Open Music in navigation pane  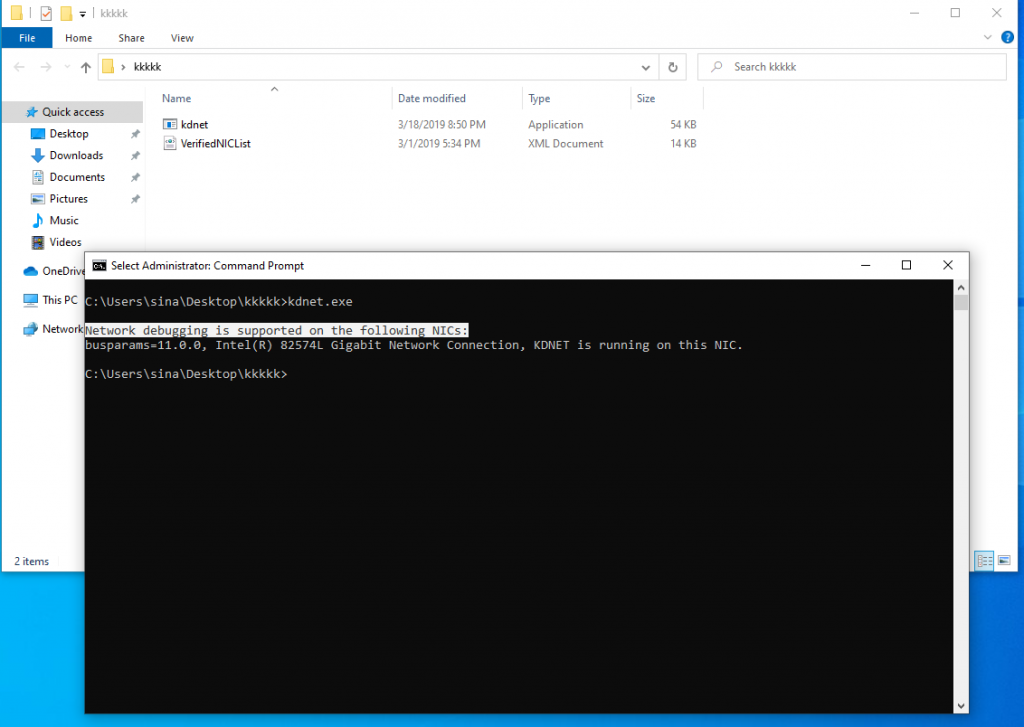[64, 220]
